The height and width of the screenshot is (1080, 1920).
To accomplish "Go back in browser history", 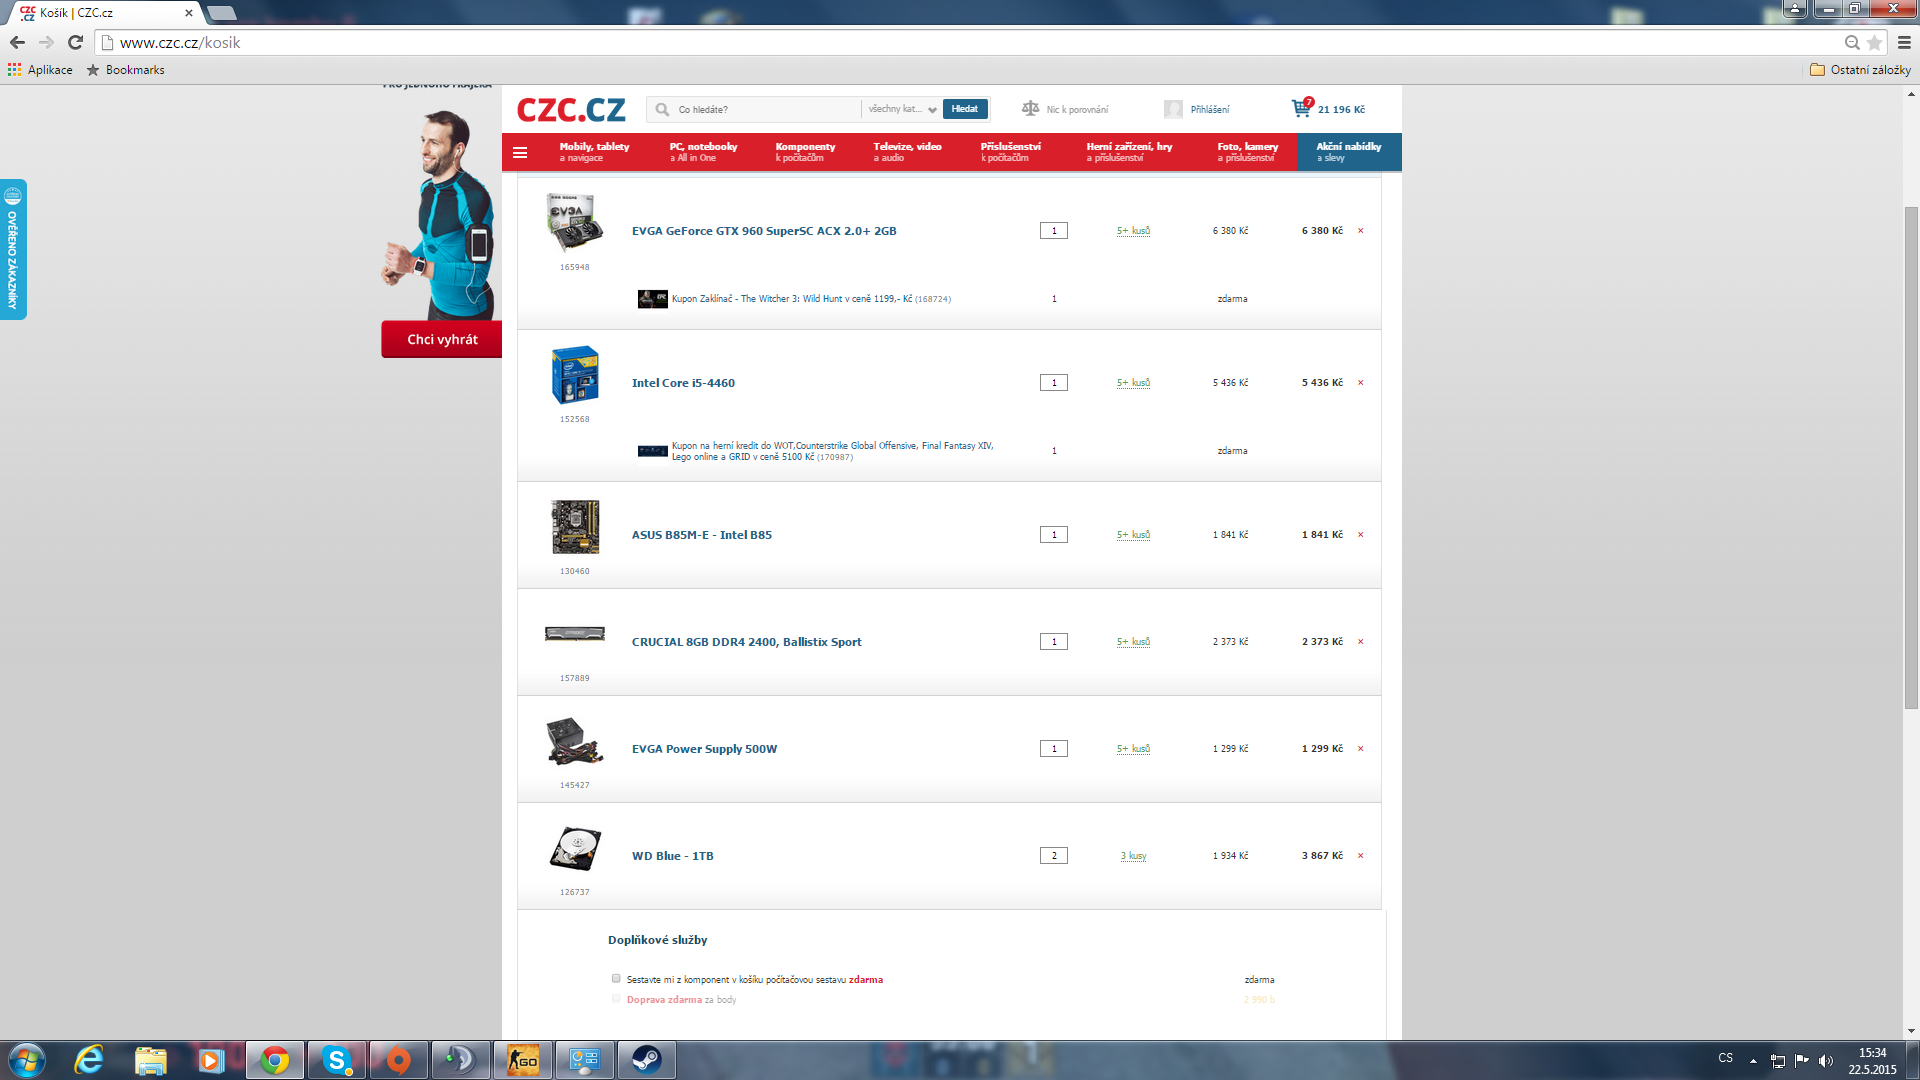I will [x=17, y=42].
